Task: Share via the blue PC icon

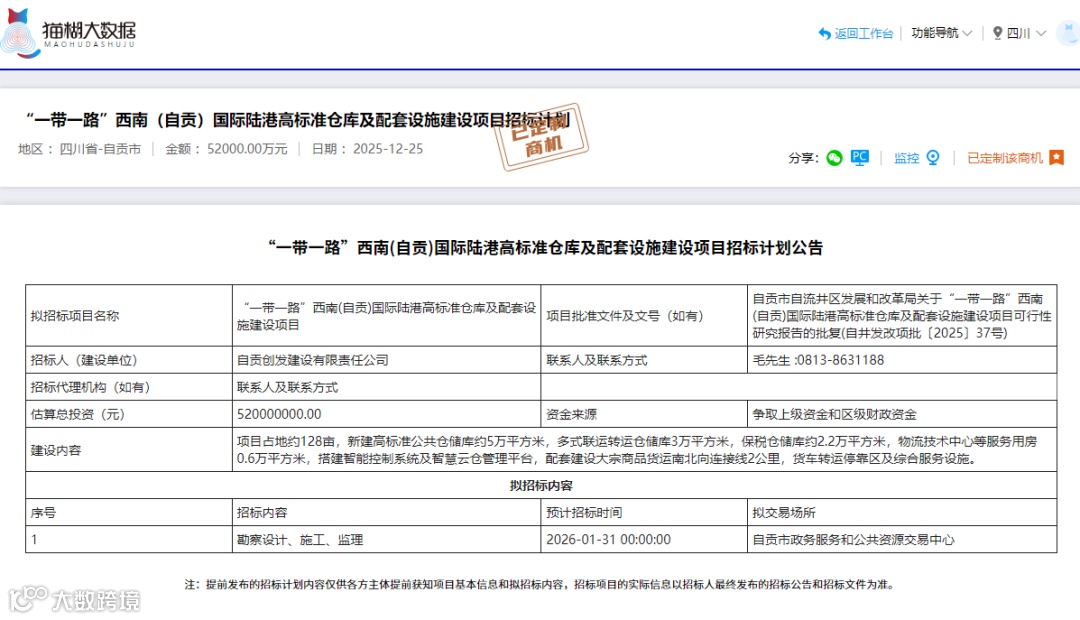Action: click(859, 158)
